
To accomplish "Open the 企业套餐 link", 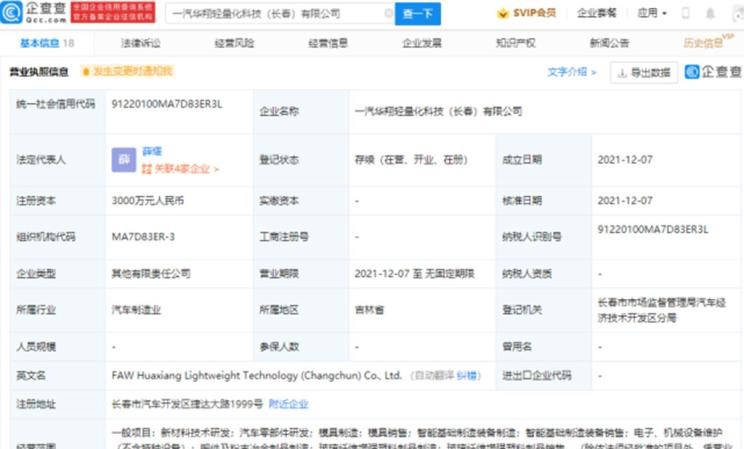I will click(x=596, y=13).
